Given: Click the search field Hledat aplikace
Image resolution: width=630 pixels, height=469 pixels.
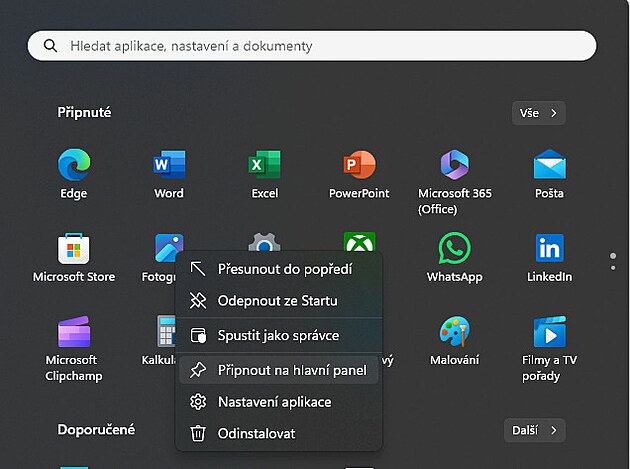Looking at the screenshot, I should coord(312,46).
